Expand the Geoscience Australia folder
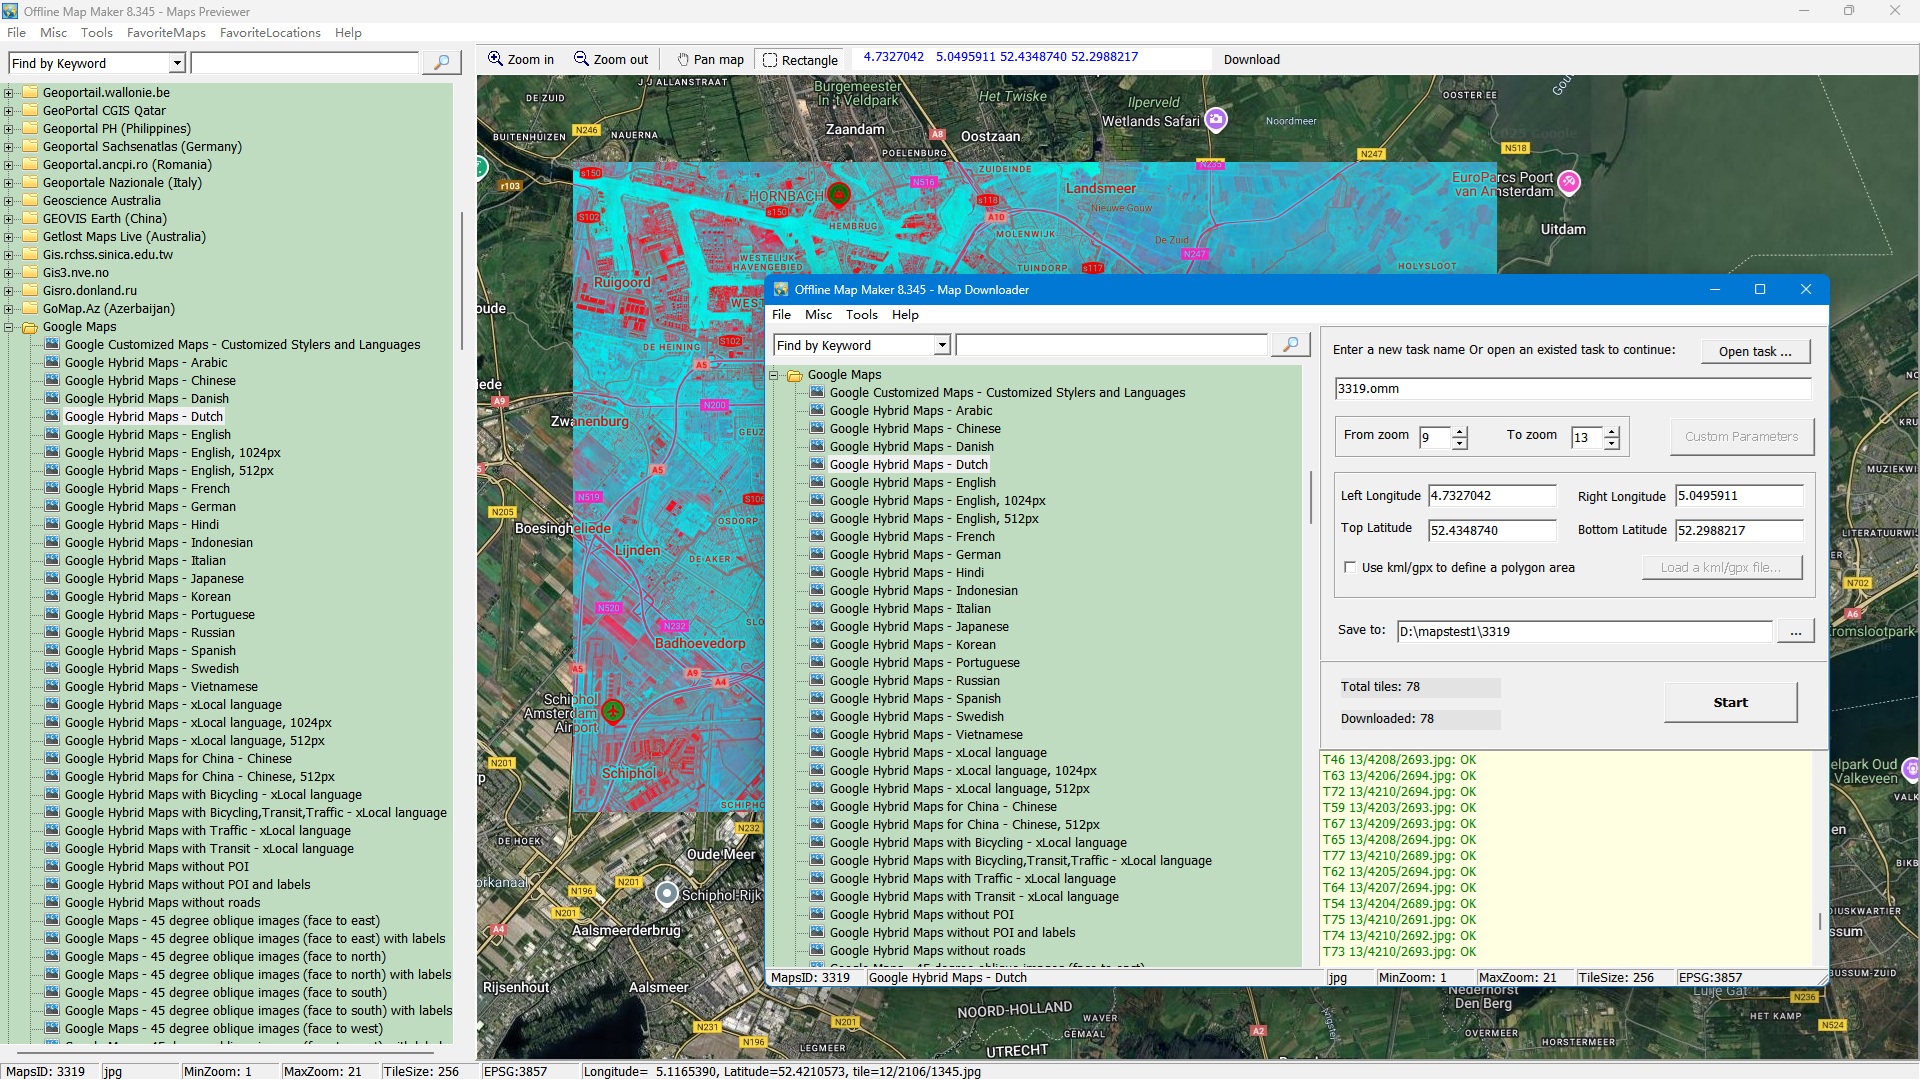 click(9, 201)
